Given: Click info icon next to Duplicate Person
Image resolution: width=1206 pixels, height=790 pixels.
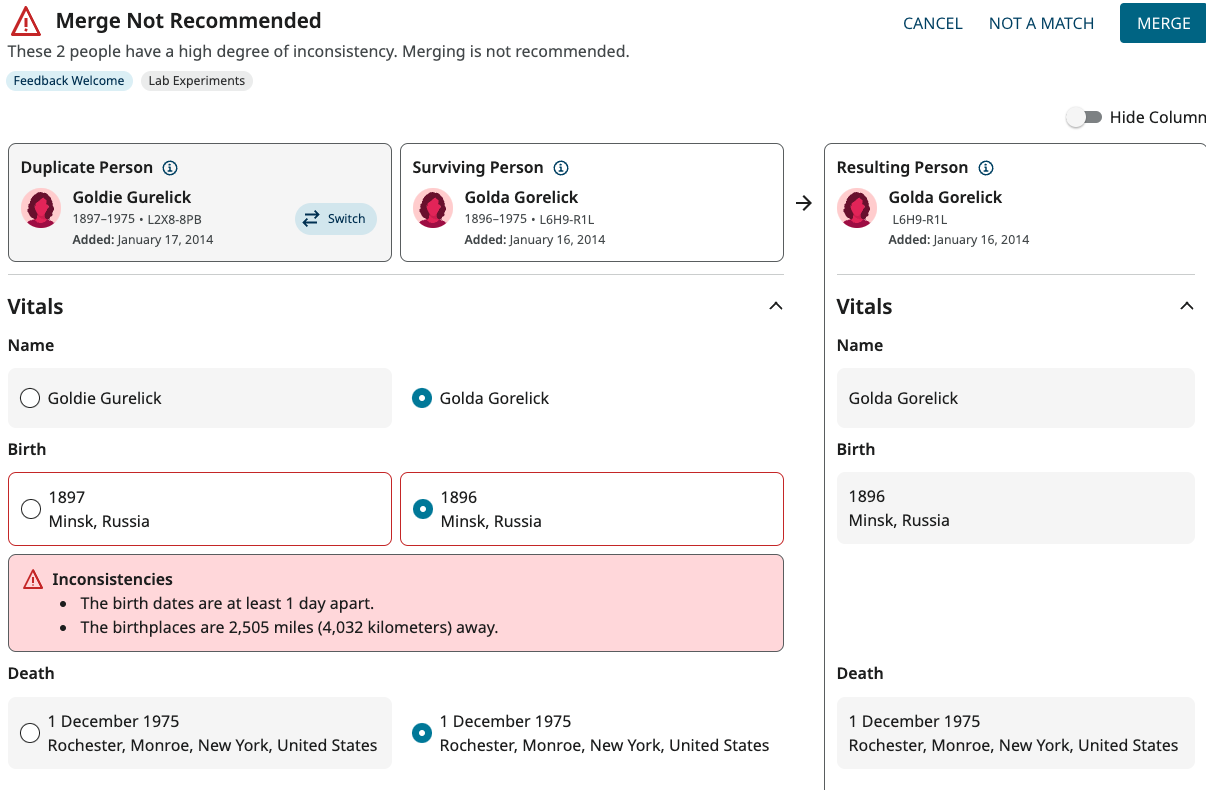Looking at the screenshot, I should [x=170, y=168].
